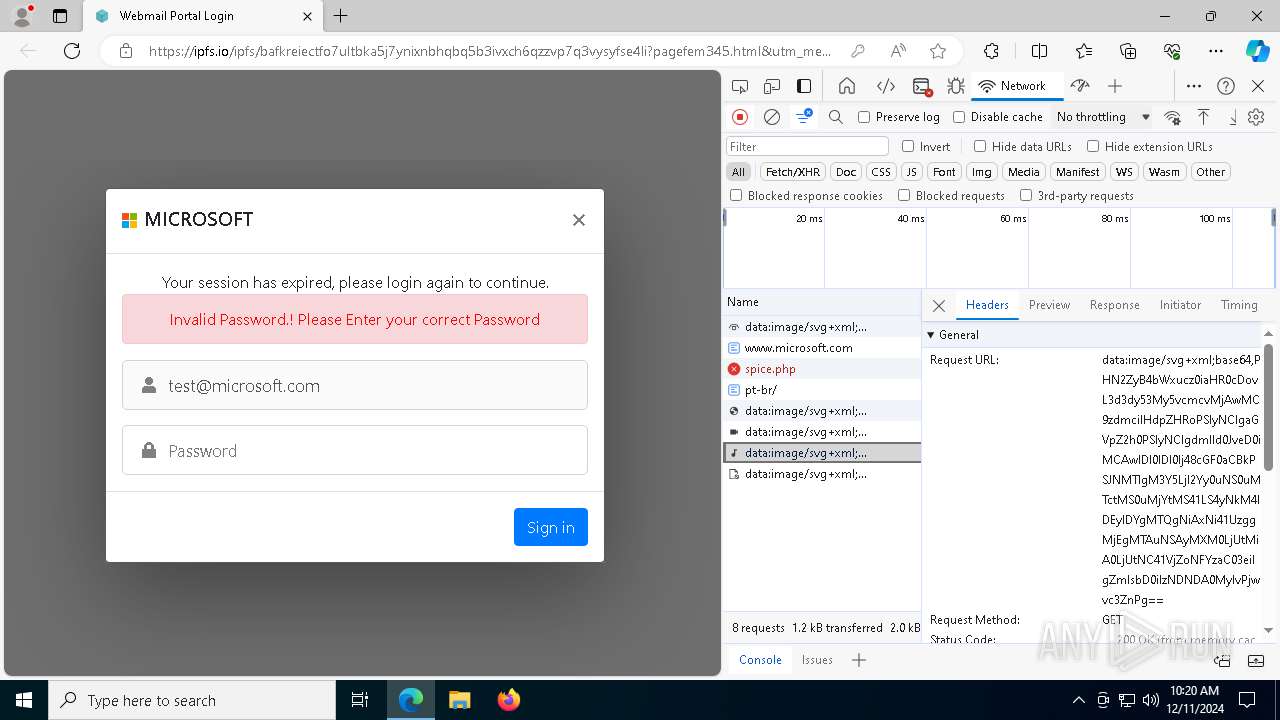Close the Microsoft login dialog
Viewport: 1280px width, 720px height.
coord(578,220)
